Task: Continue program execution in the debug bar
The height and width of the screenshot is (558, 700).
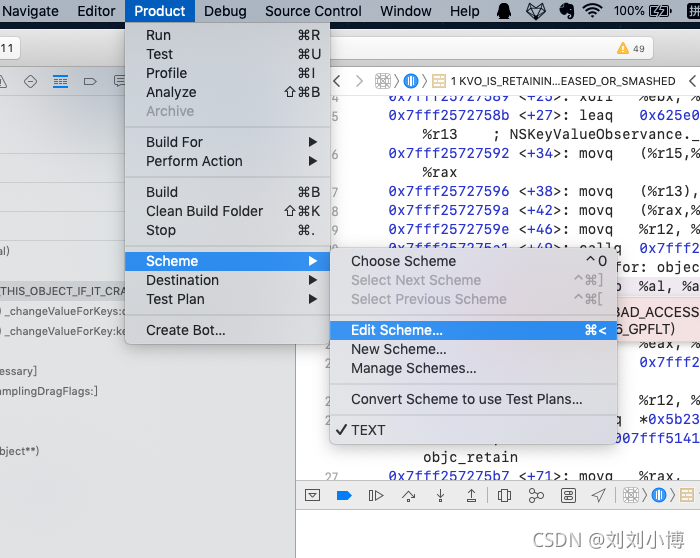Action: coord(376,496)
